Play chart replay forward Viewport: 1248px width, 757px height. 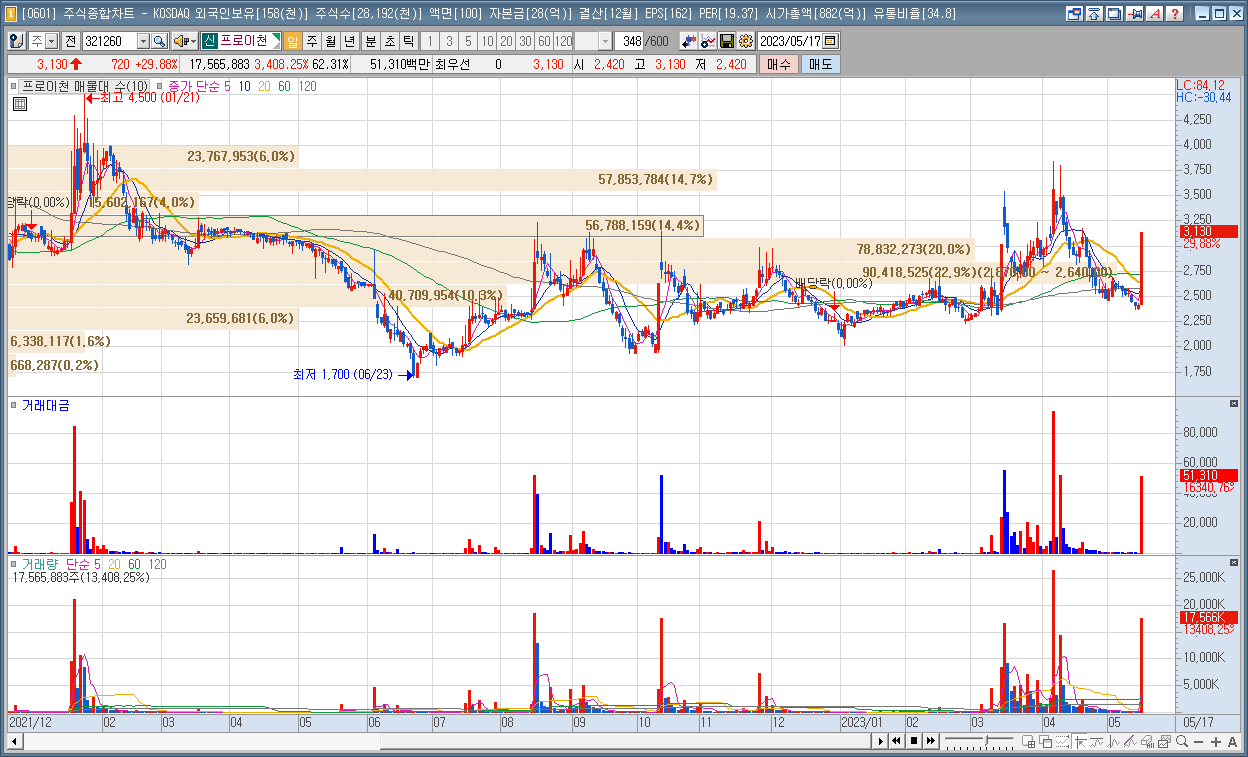[880, 741]
